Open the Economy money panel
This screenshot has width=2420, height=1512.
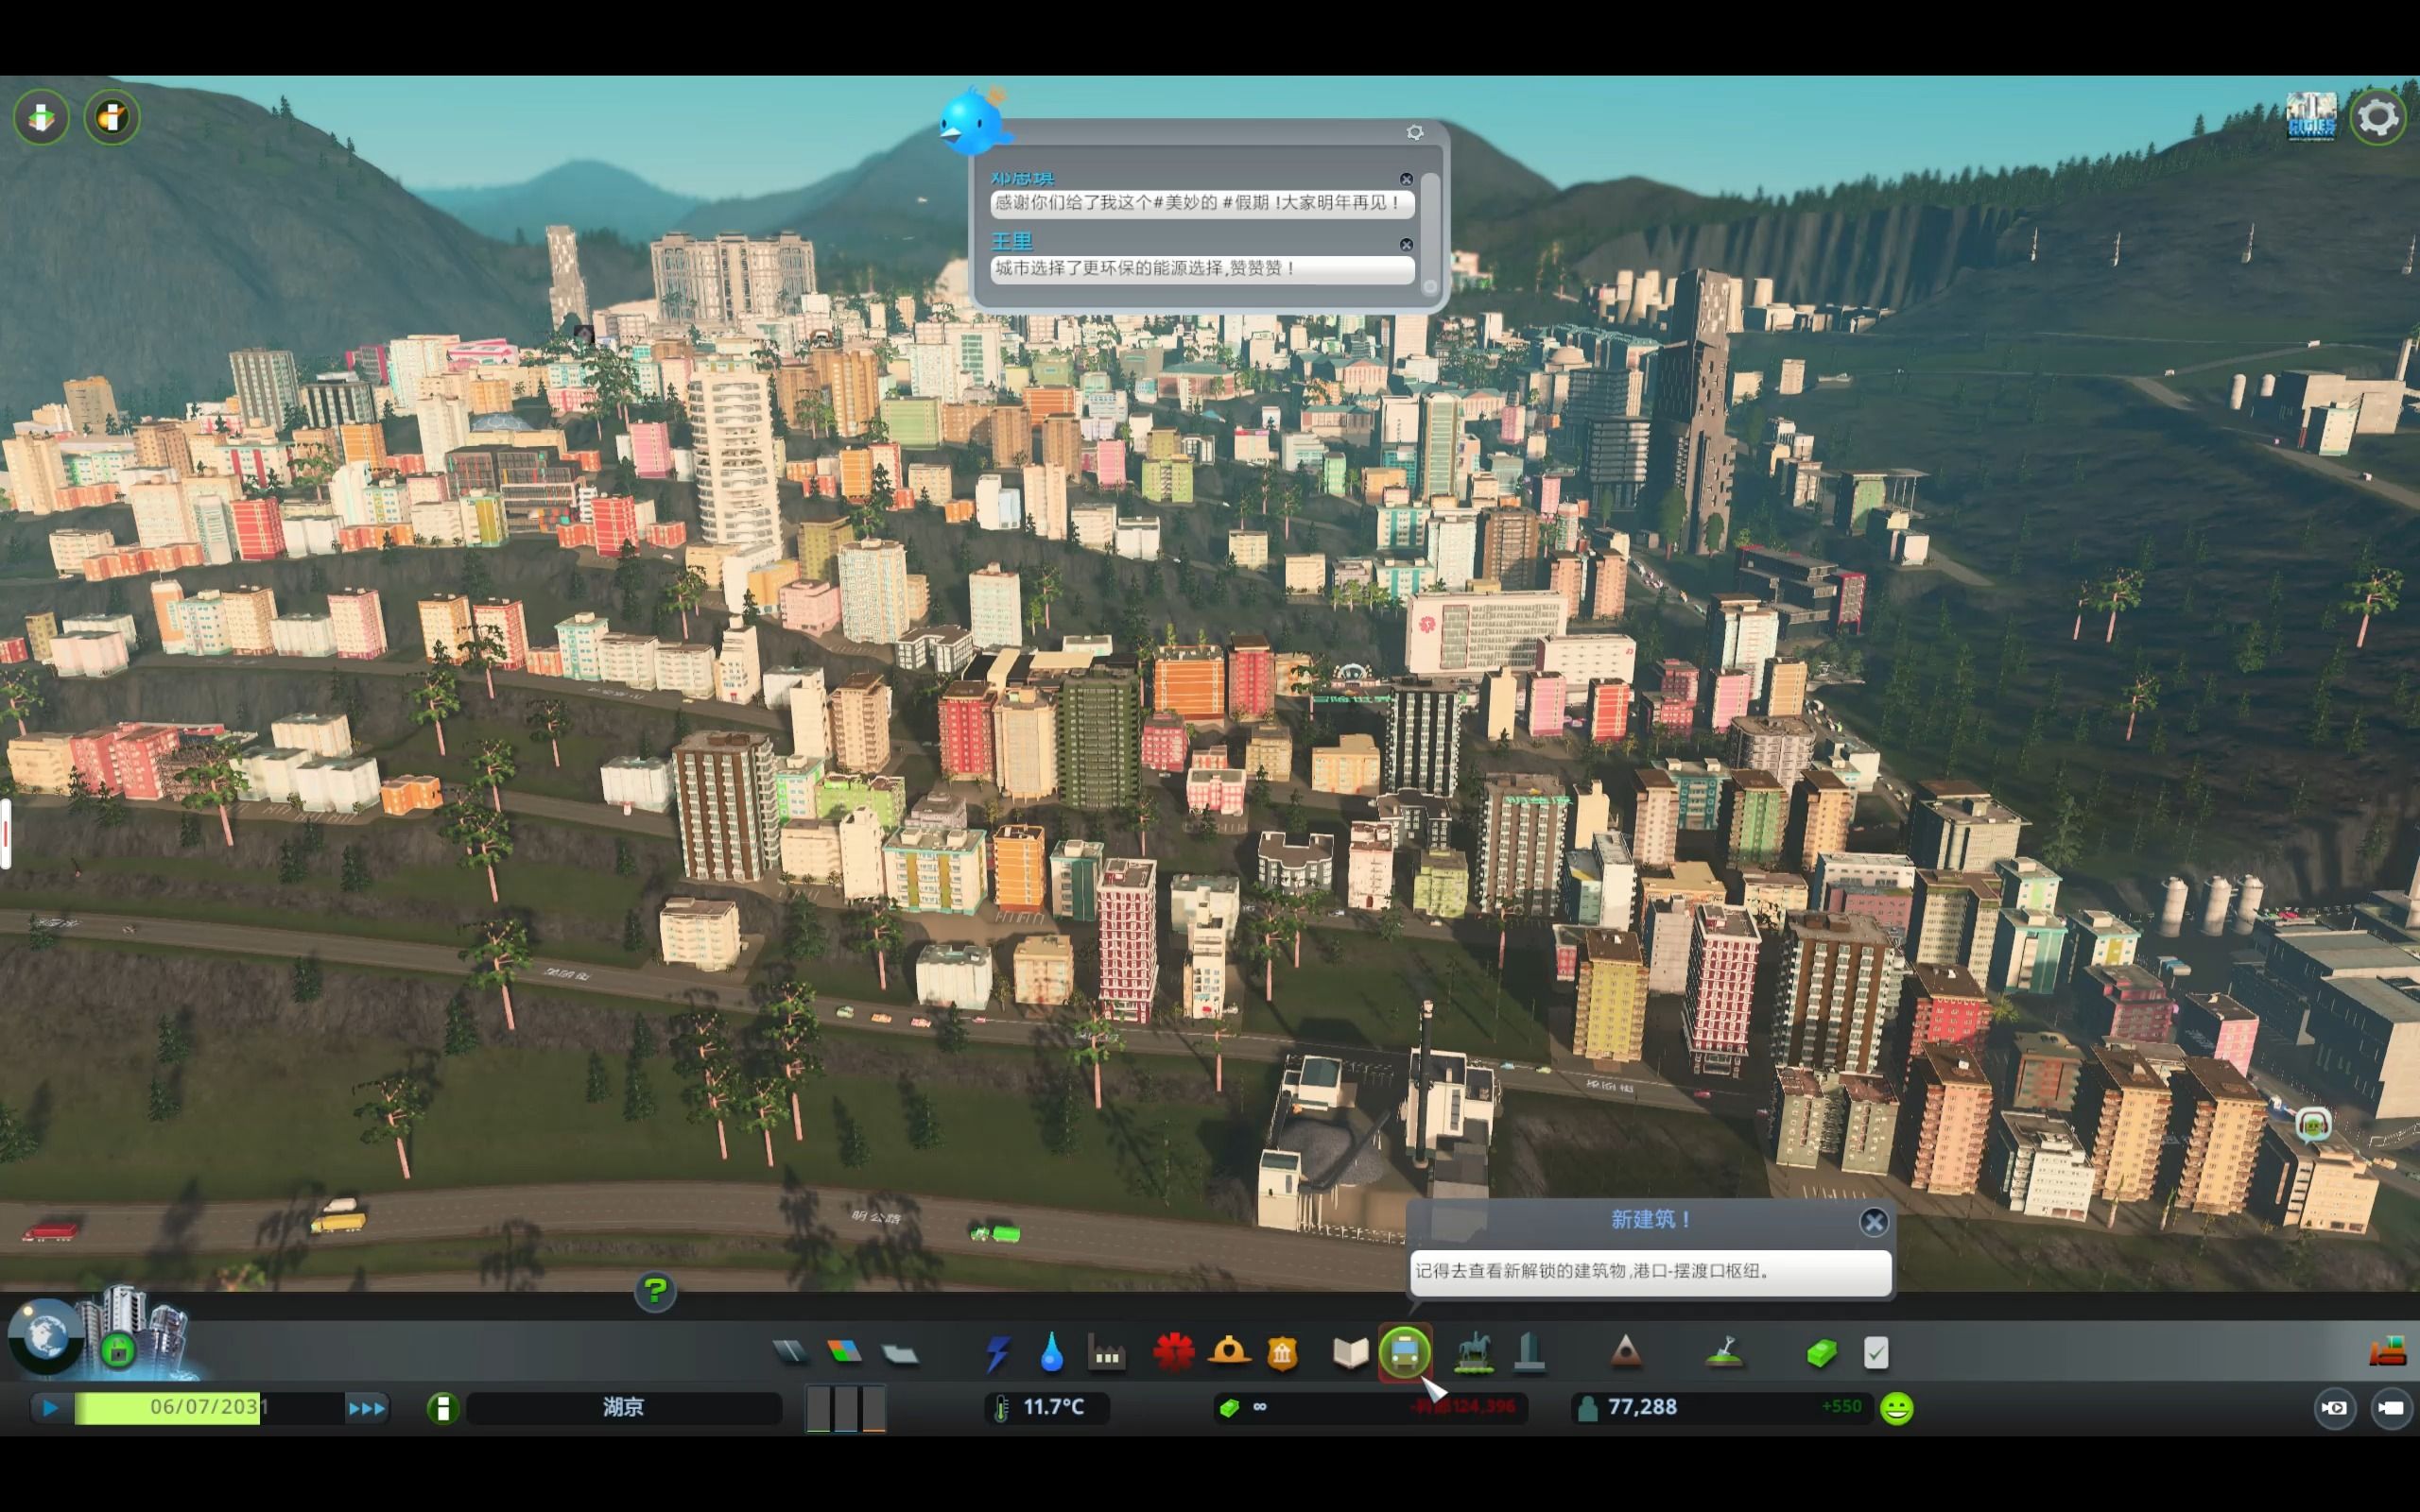point(1821,1353)
